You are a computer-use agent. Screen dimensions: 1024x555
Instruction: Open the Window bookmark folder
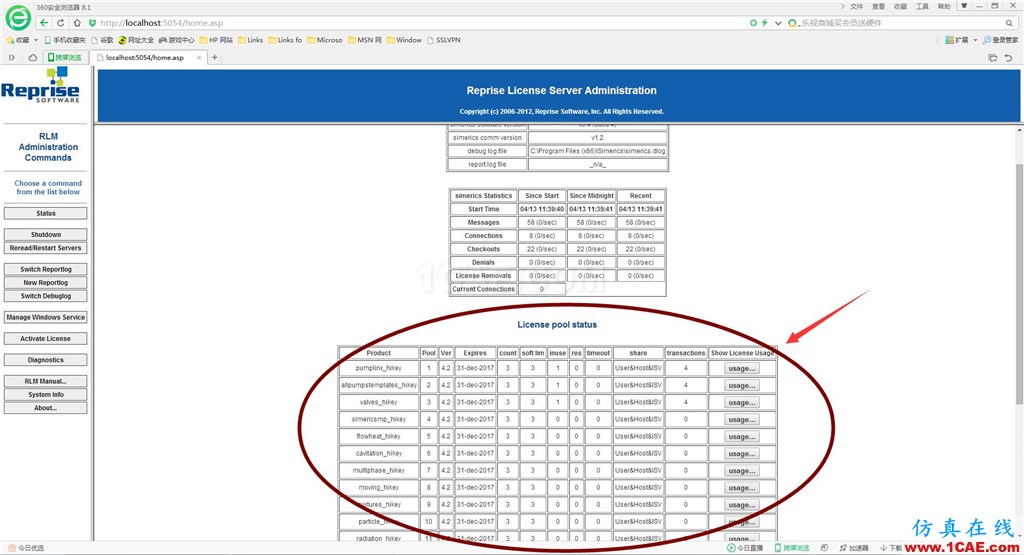(404, 40)
